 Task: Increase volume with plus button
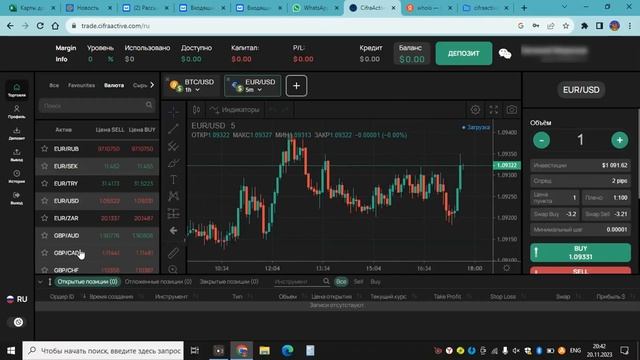pos(620,140)
